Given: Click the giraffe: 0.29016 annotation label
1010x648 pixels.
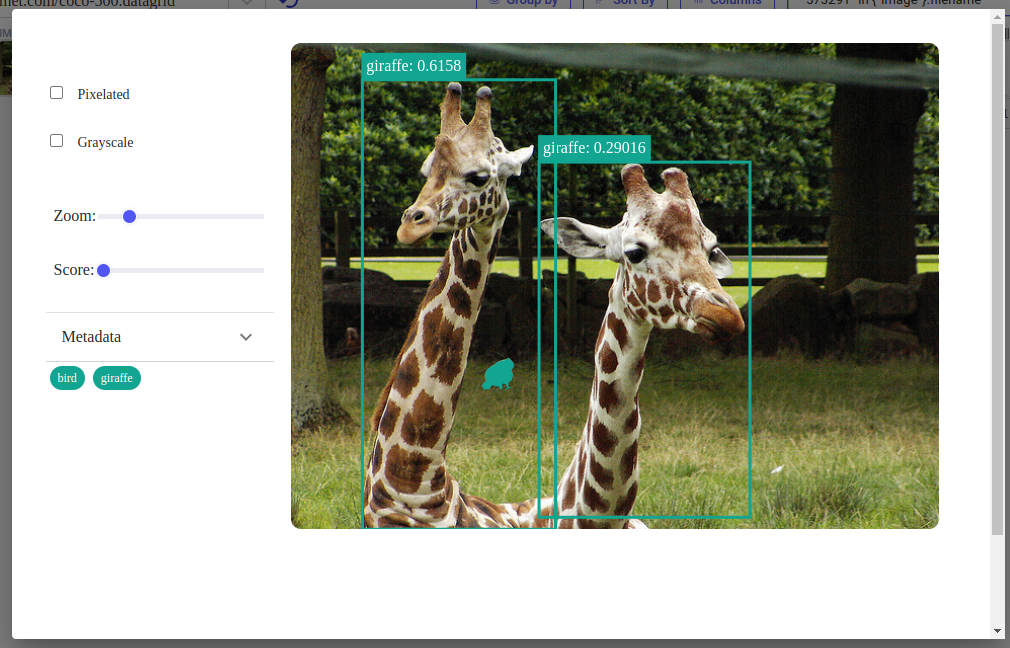Looking at the screenshot, I should click(594, 148).
